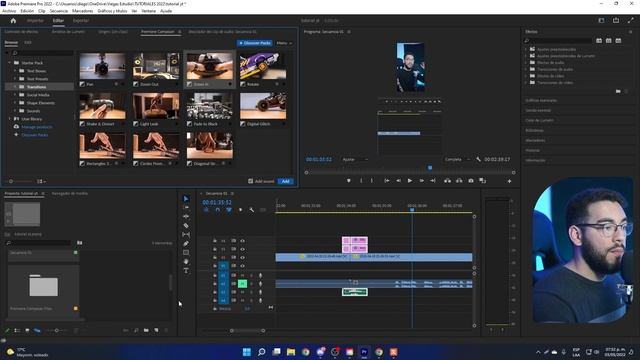The width and height of the screenshot is (640, 360).
Task: Toggle the green highlighted mute button on audio track
Action: click(242, 283)
